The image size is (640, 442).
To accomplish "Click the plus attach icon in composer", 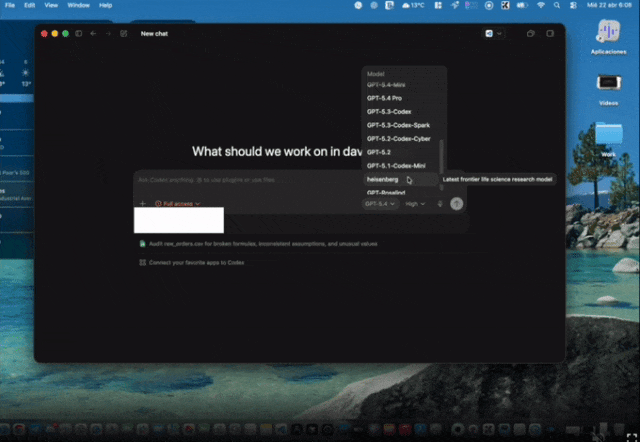I will (143, 203).
